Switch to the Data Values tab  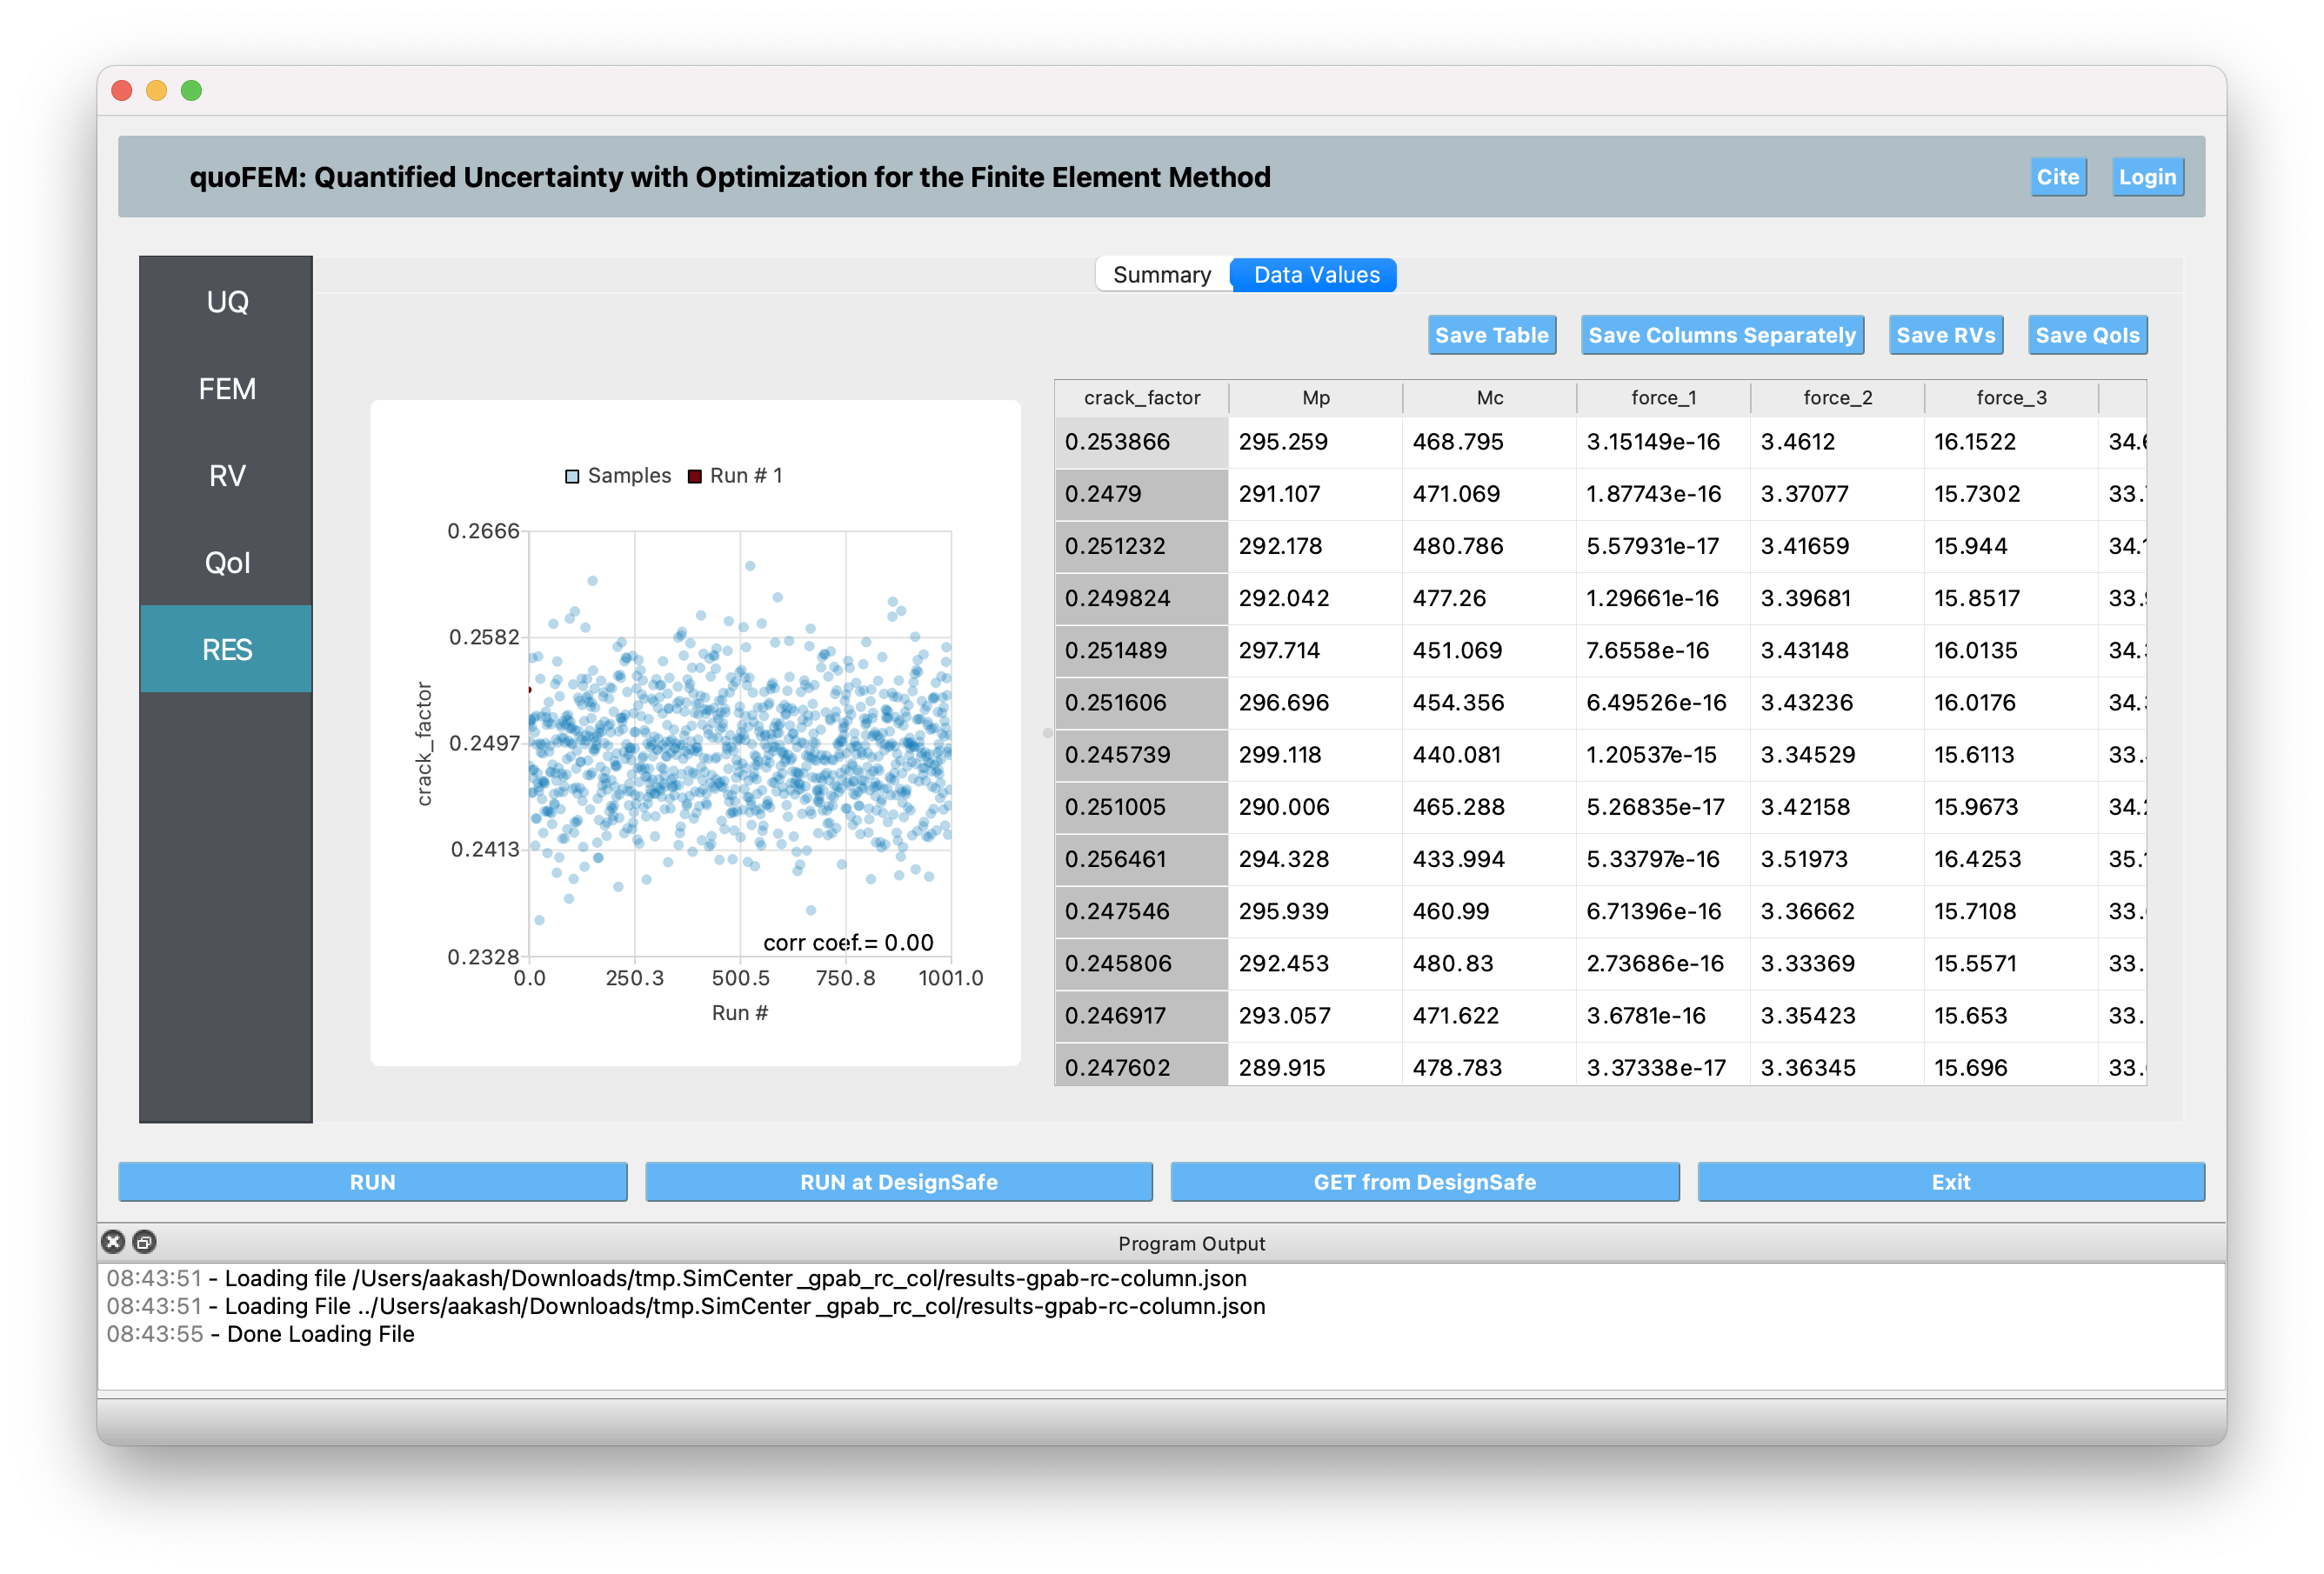[x=1316, y=275]
